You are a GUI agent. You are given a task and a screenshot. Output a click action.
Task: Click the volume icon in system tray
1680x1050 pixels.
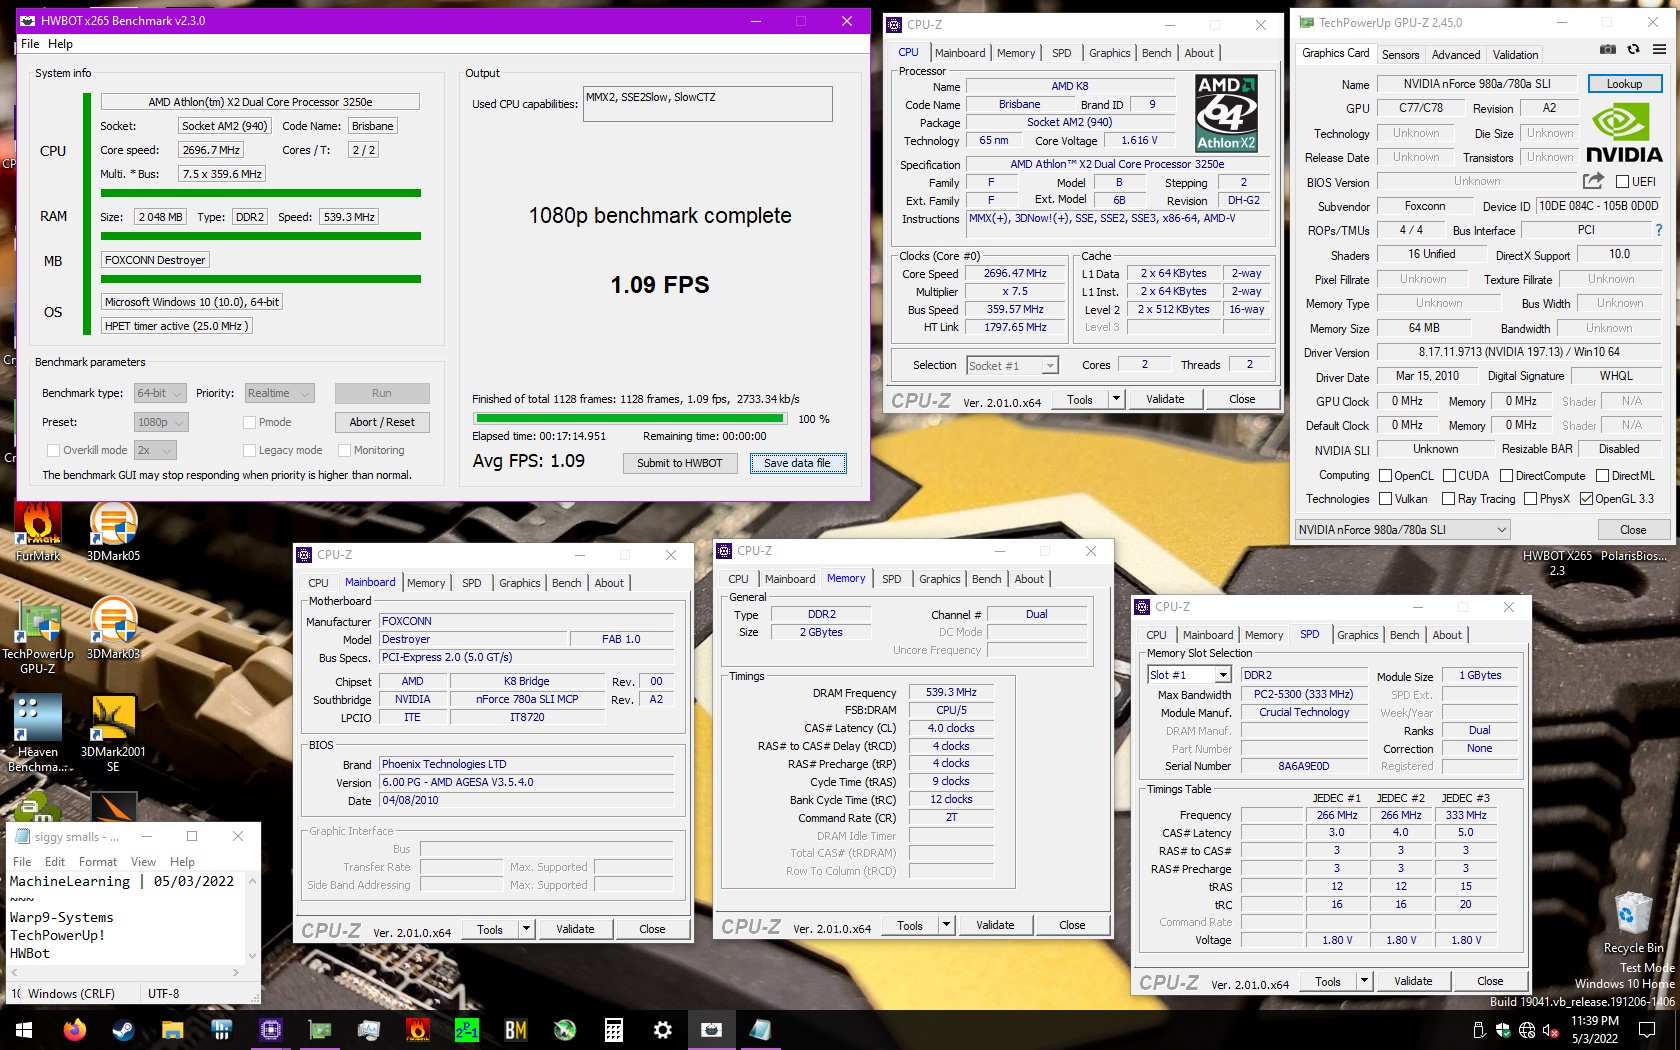pyautogui.click(x=1551, y=1030)
